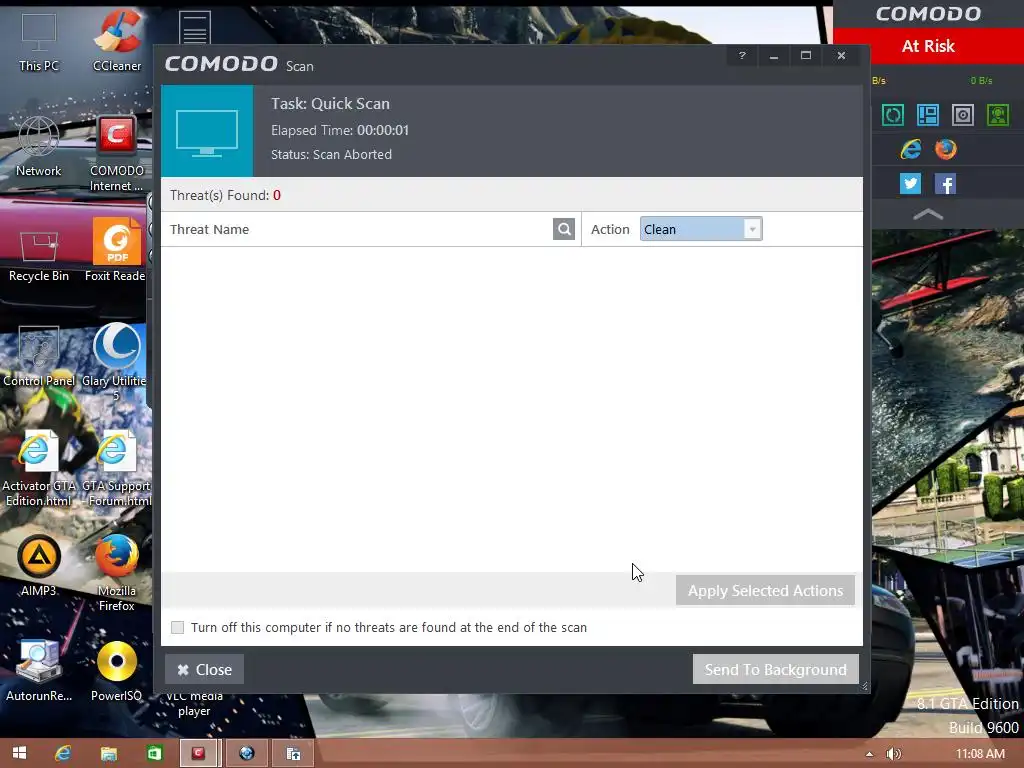This screenshot has height=768, width=1024.
Task: Click the update/refresh icon in Comodo widget
Action: (893, 115)
